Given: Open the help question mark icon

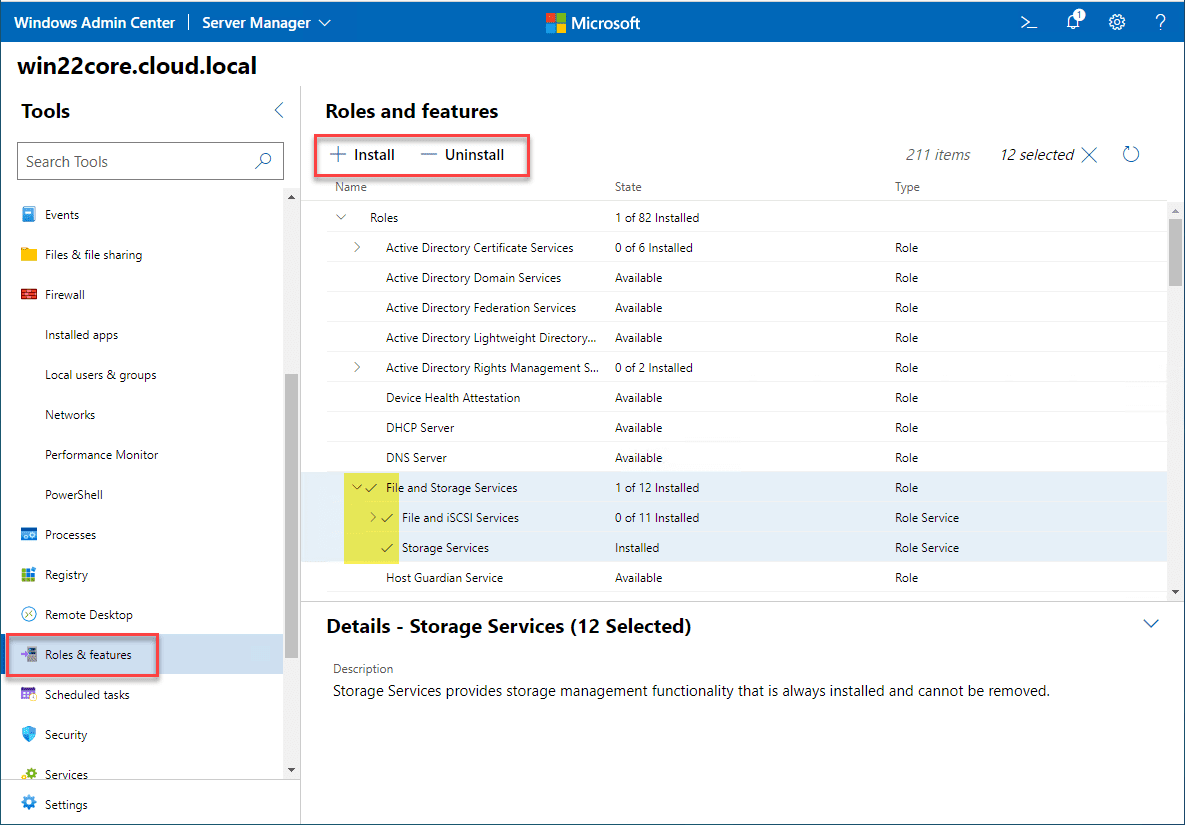Looking at the screenshot, I should (1158, 21).
